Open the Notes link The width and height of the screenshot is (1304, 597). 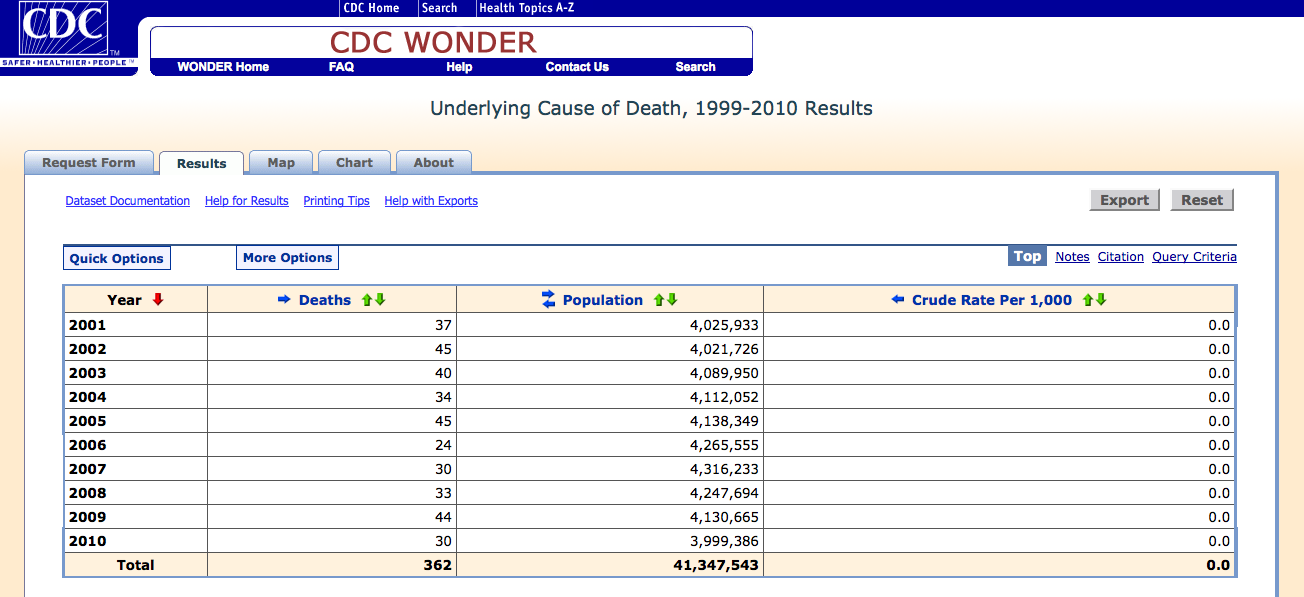[x=1072, y=257]
